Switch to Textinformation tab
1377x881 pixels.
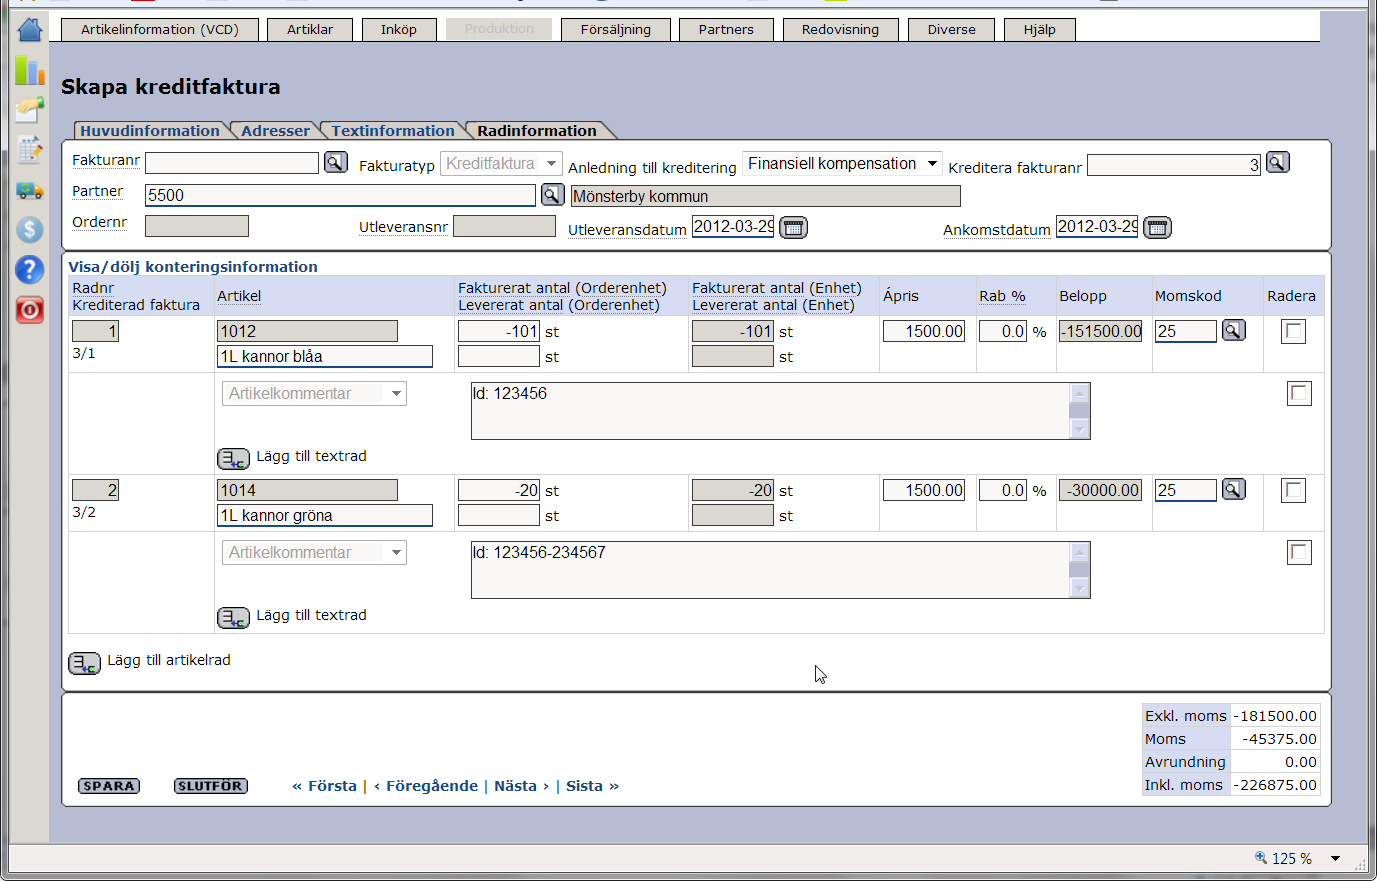(x=393, y=130)
